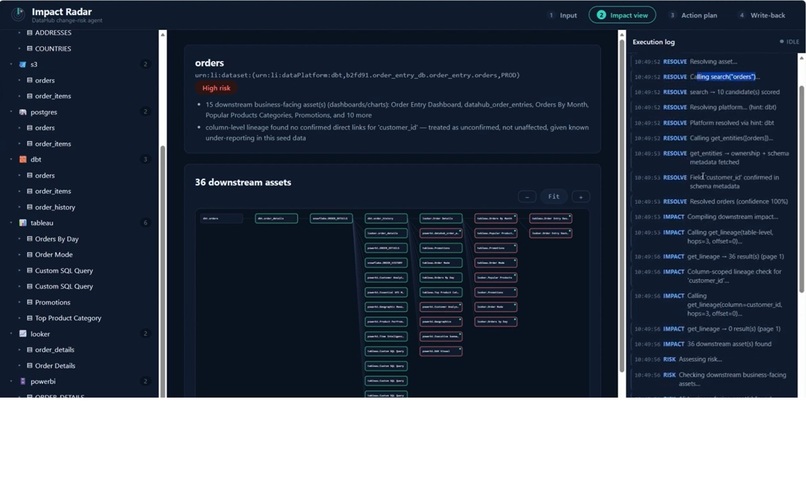Viewport: 806px width, 497px height.
Task: Click the table icon beside order_details
Action: click(29, 350)
